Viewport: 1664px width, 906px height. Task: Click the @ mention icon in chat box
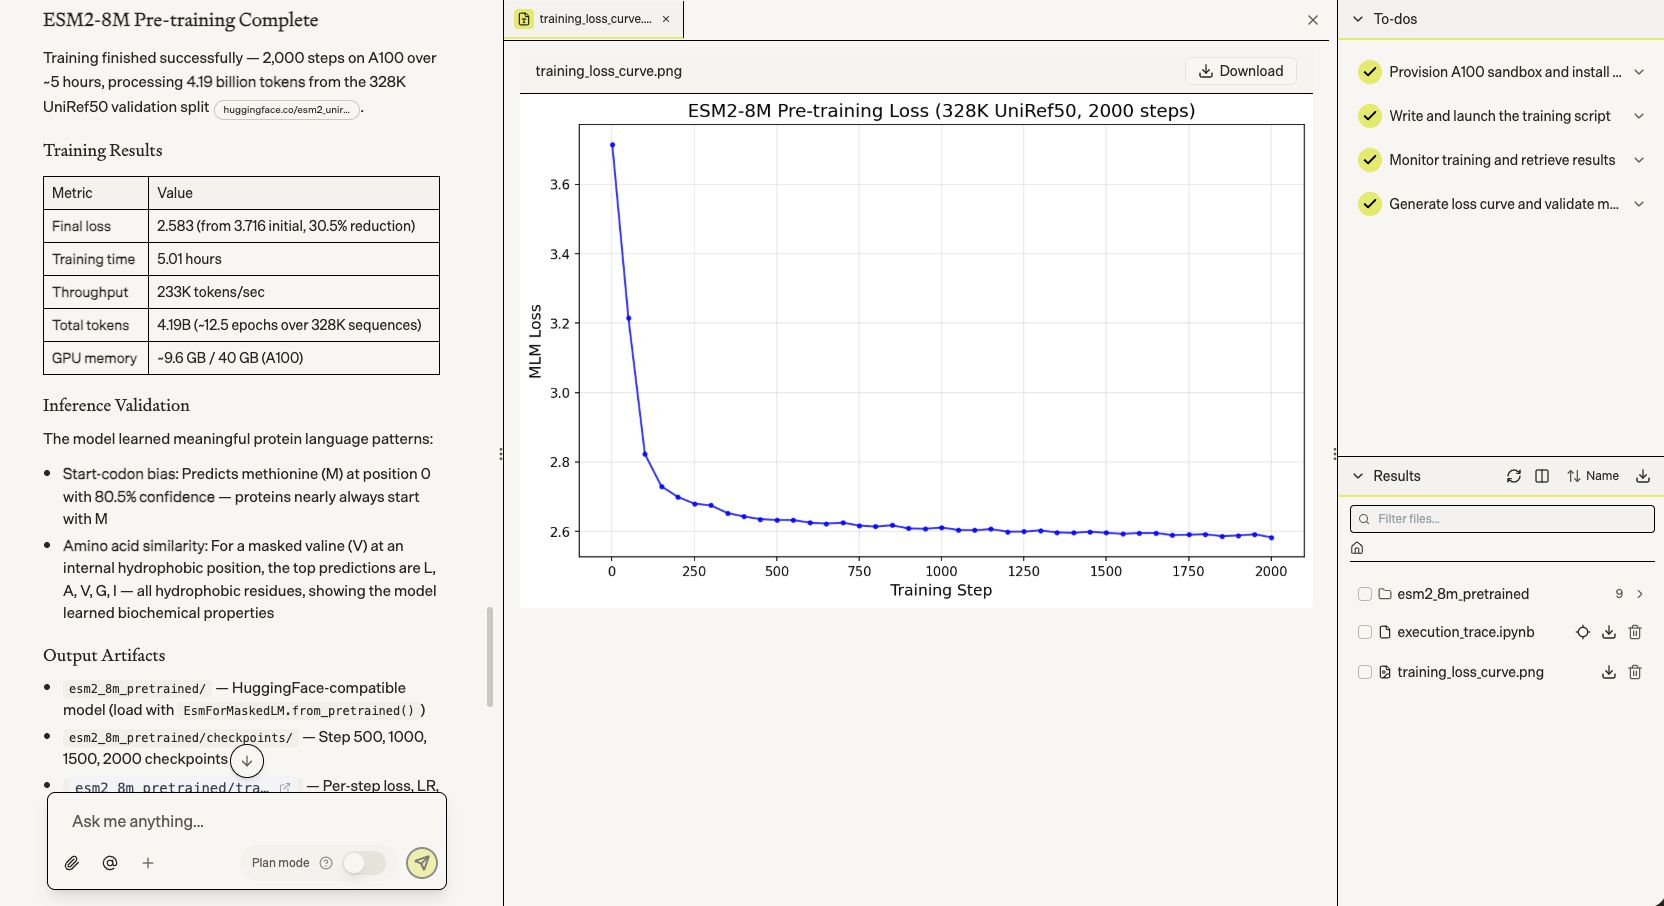110,863
